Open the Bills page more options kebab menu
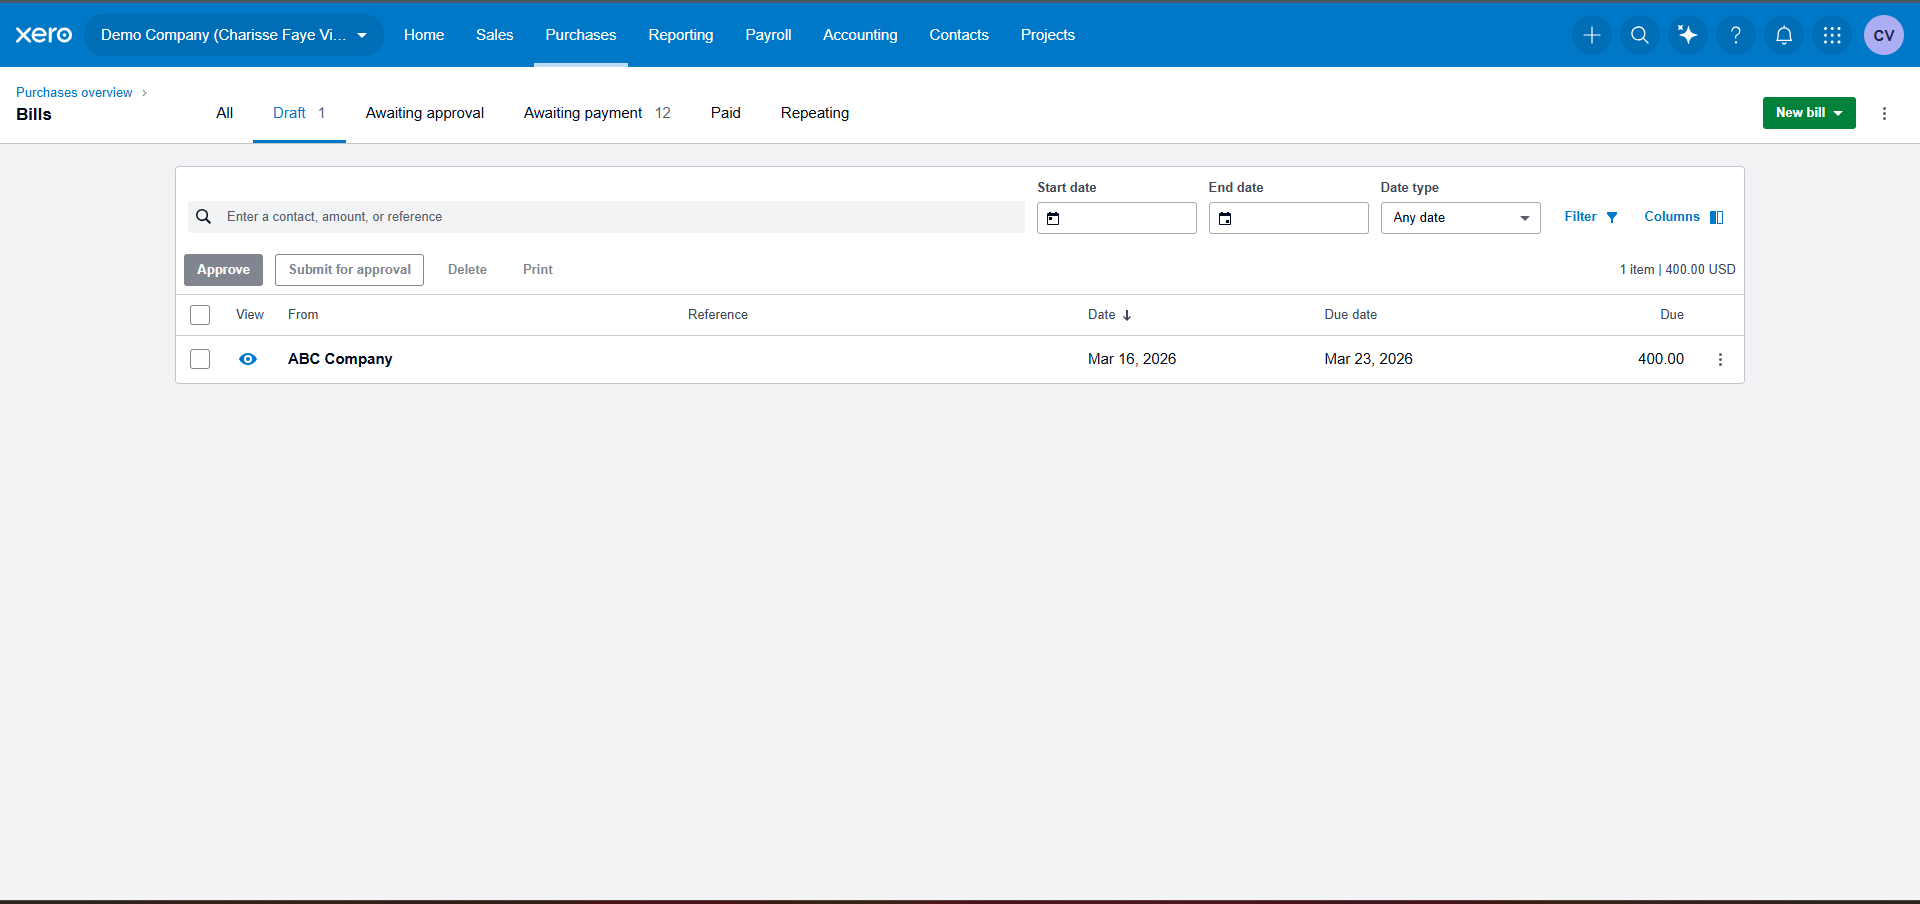1920x904 pixels. 1884,113
